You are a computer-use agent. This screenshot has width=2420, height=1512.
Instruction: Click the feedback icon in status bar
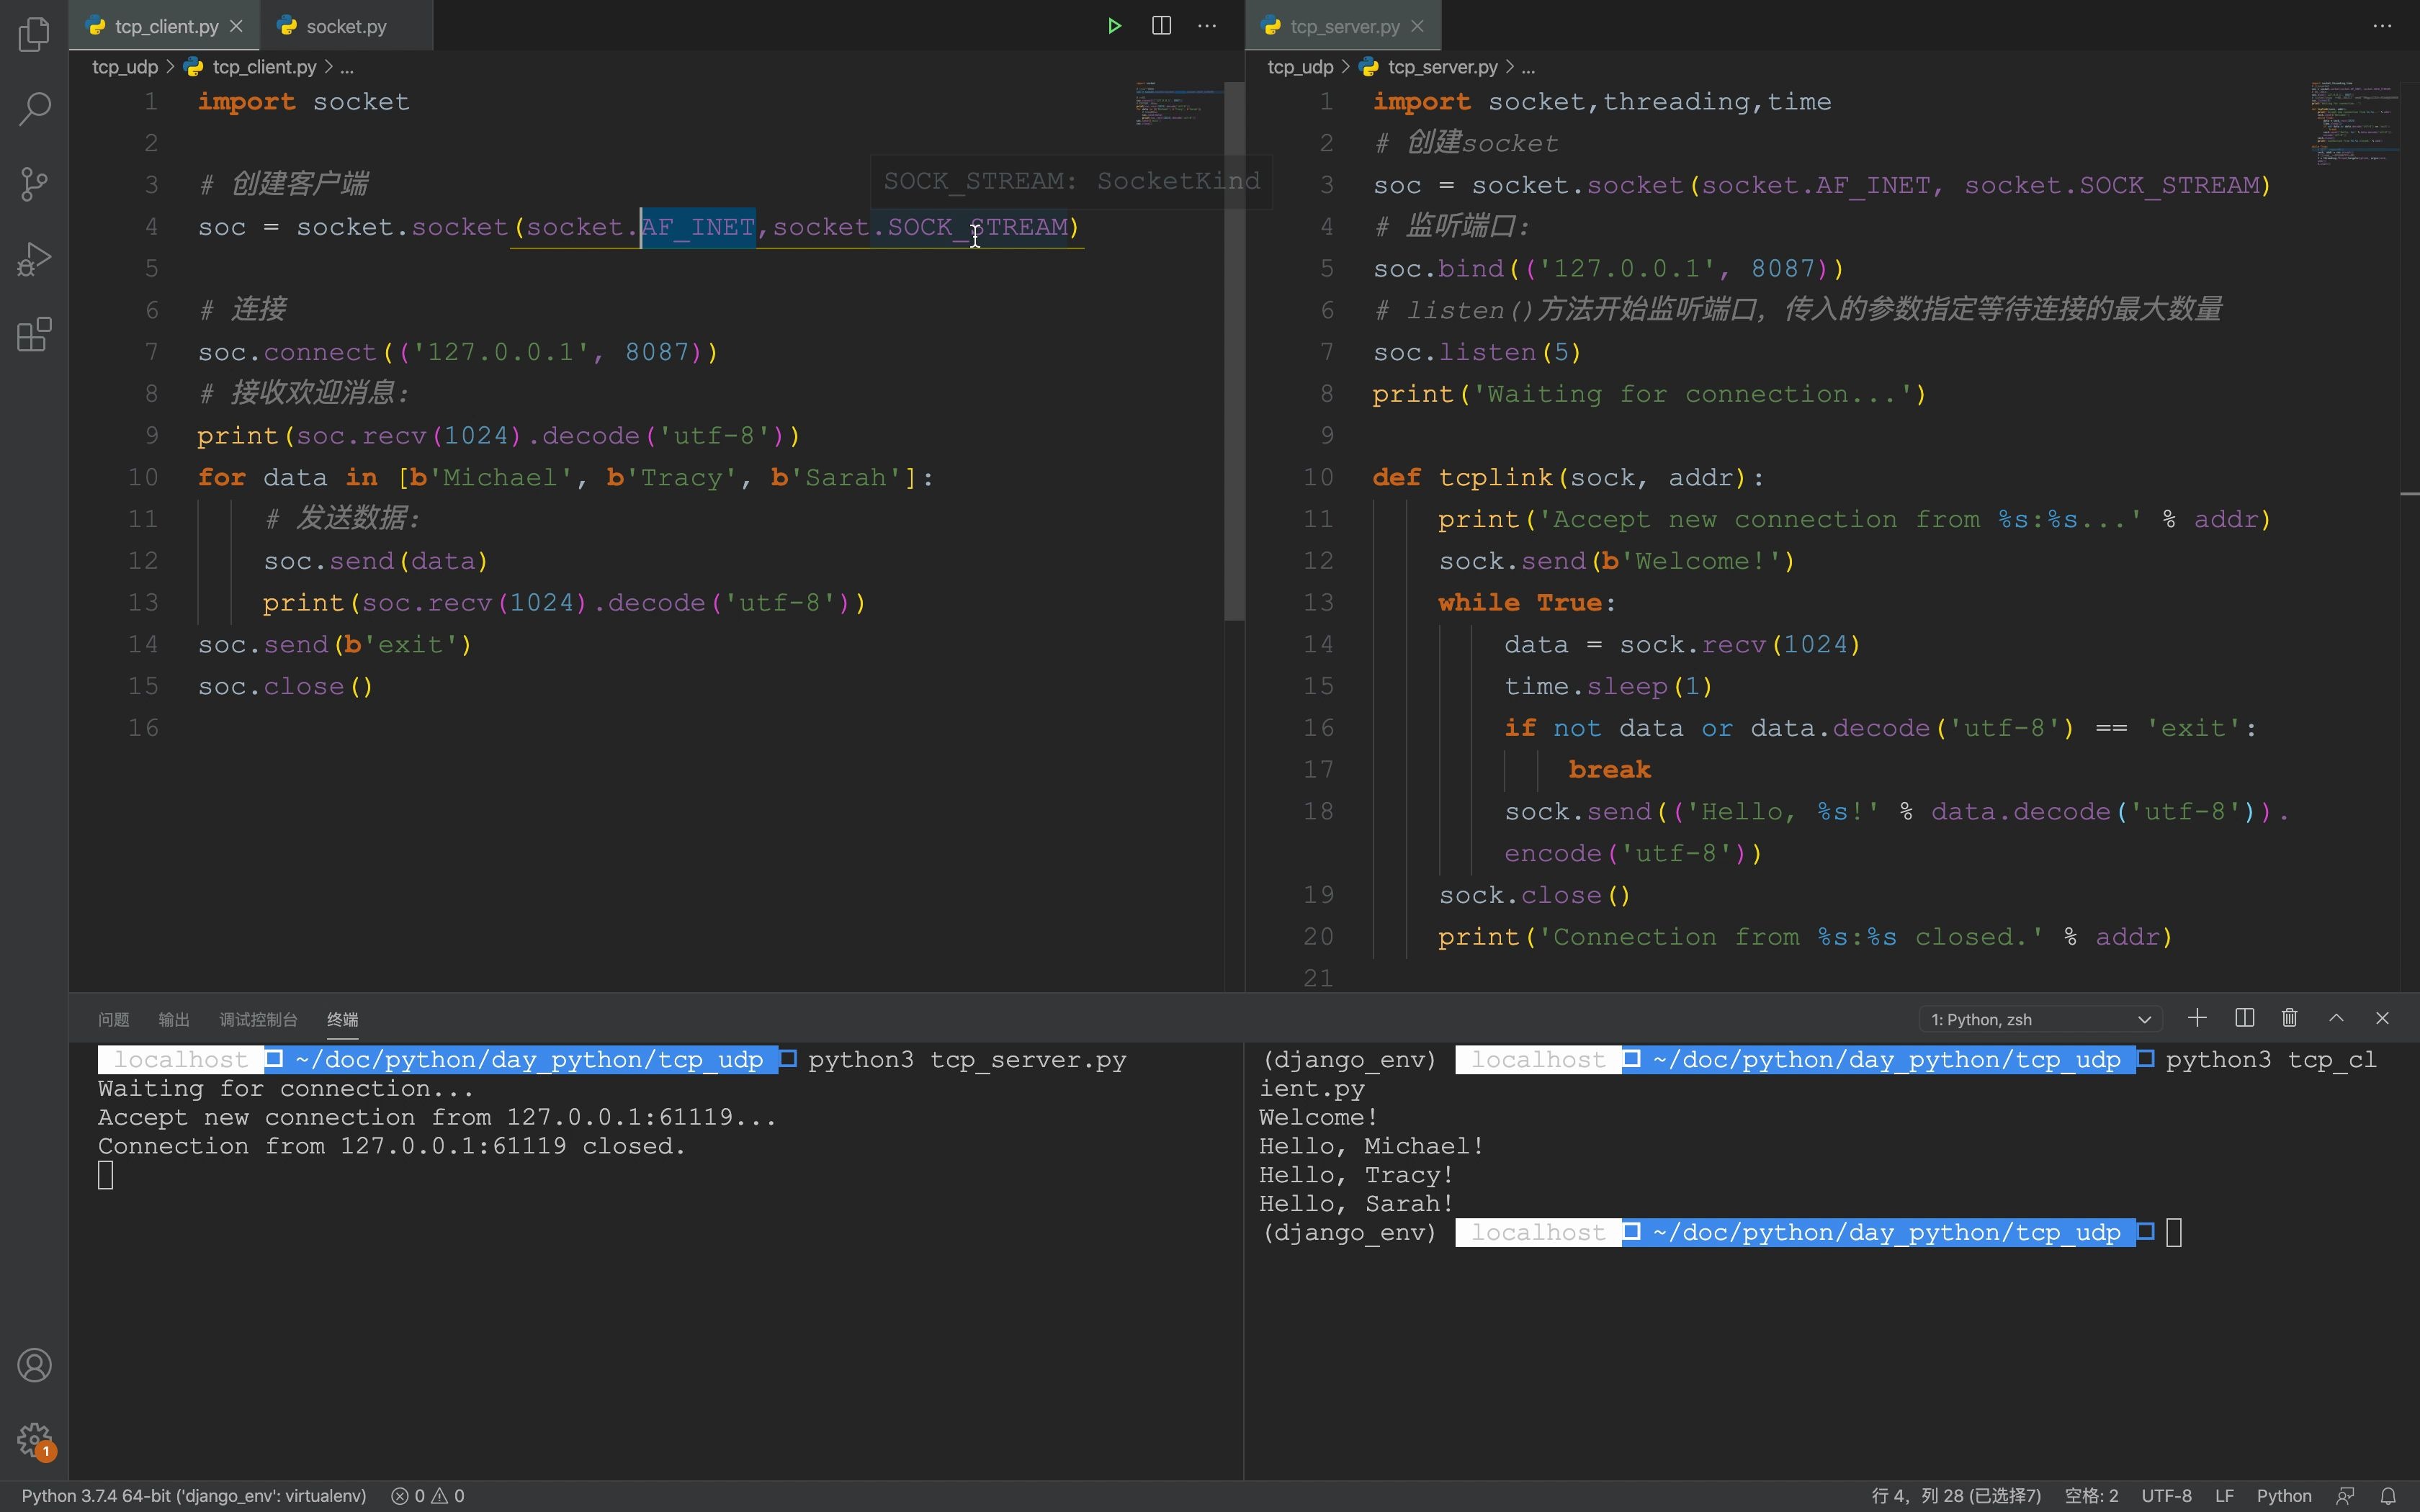2345,1496
